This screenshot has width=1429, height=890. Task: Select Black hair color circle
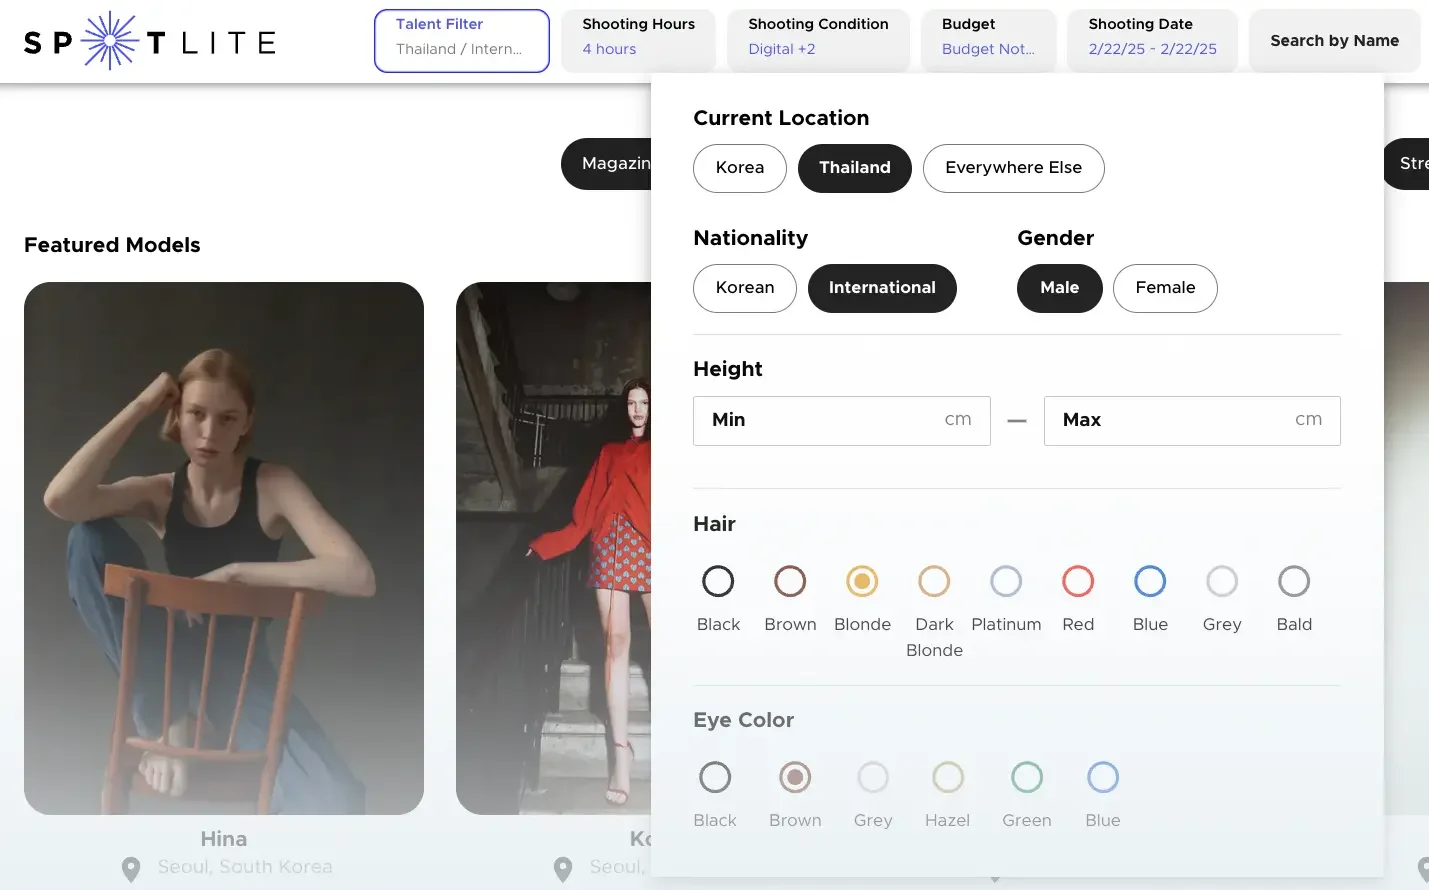[x=718, y=581]
